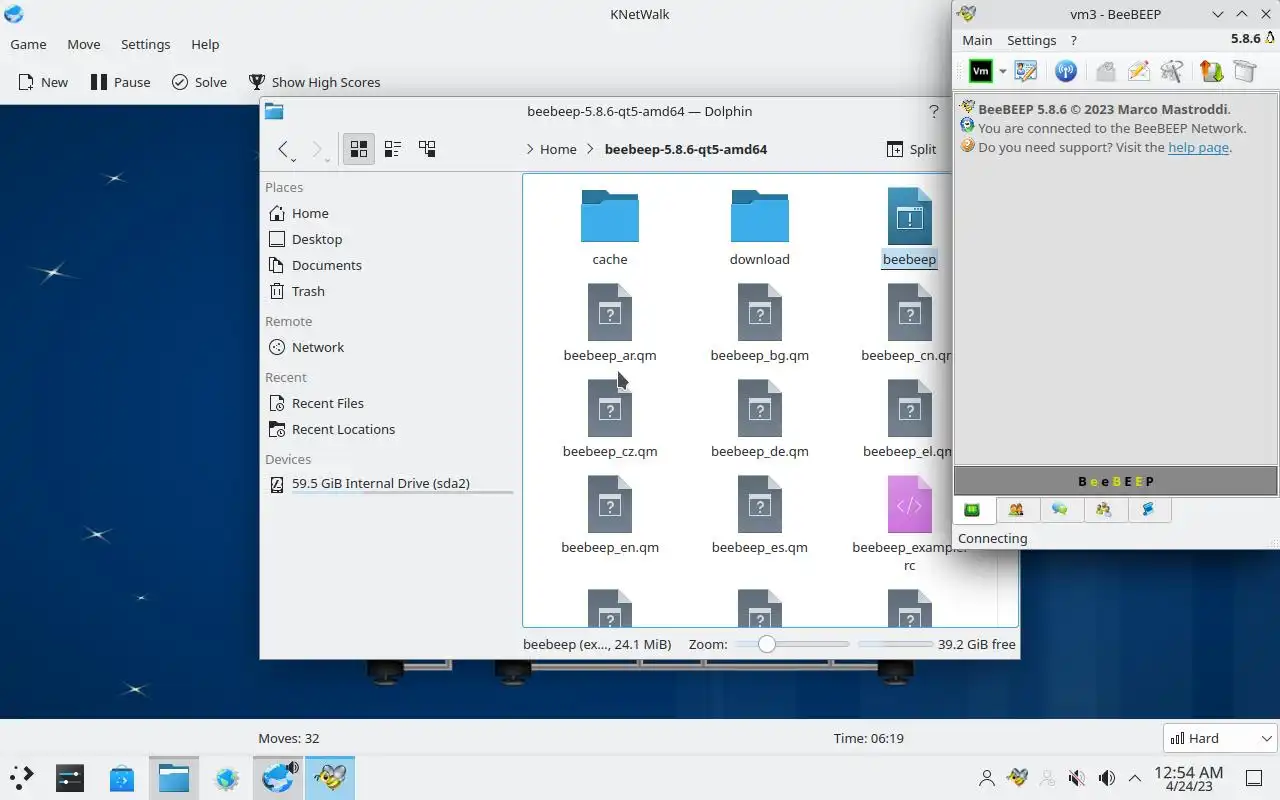The image size is (1280, 800).
Task: Go back in Dolphin navigation
Action: click(284, 149)
